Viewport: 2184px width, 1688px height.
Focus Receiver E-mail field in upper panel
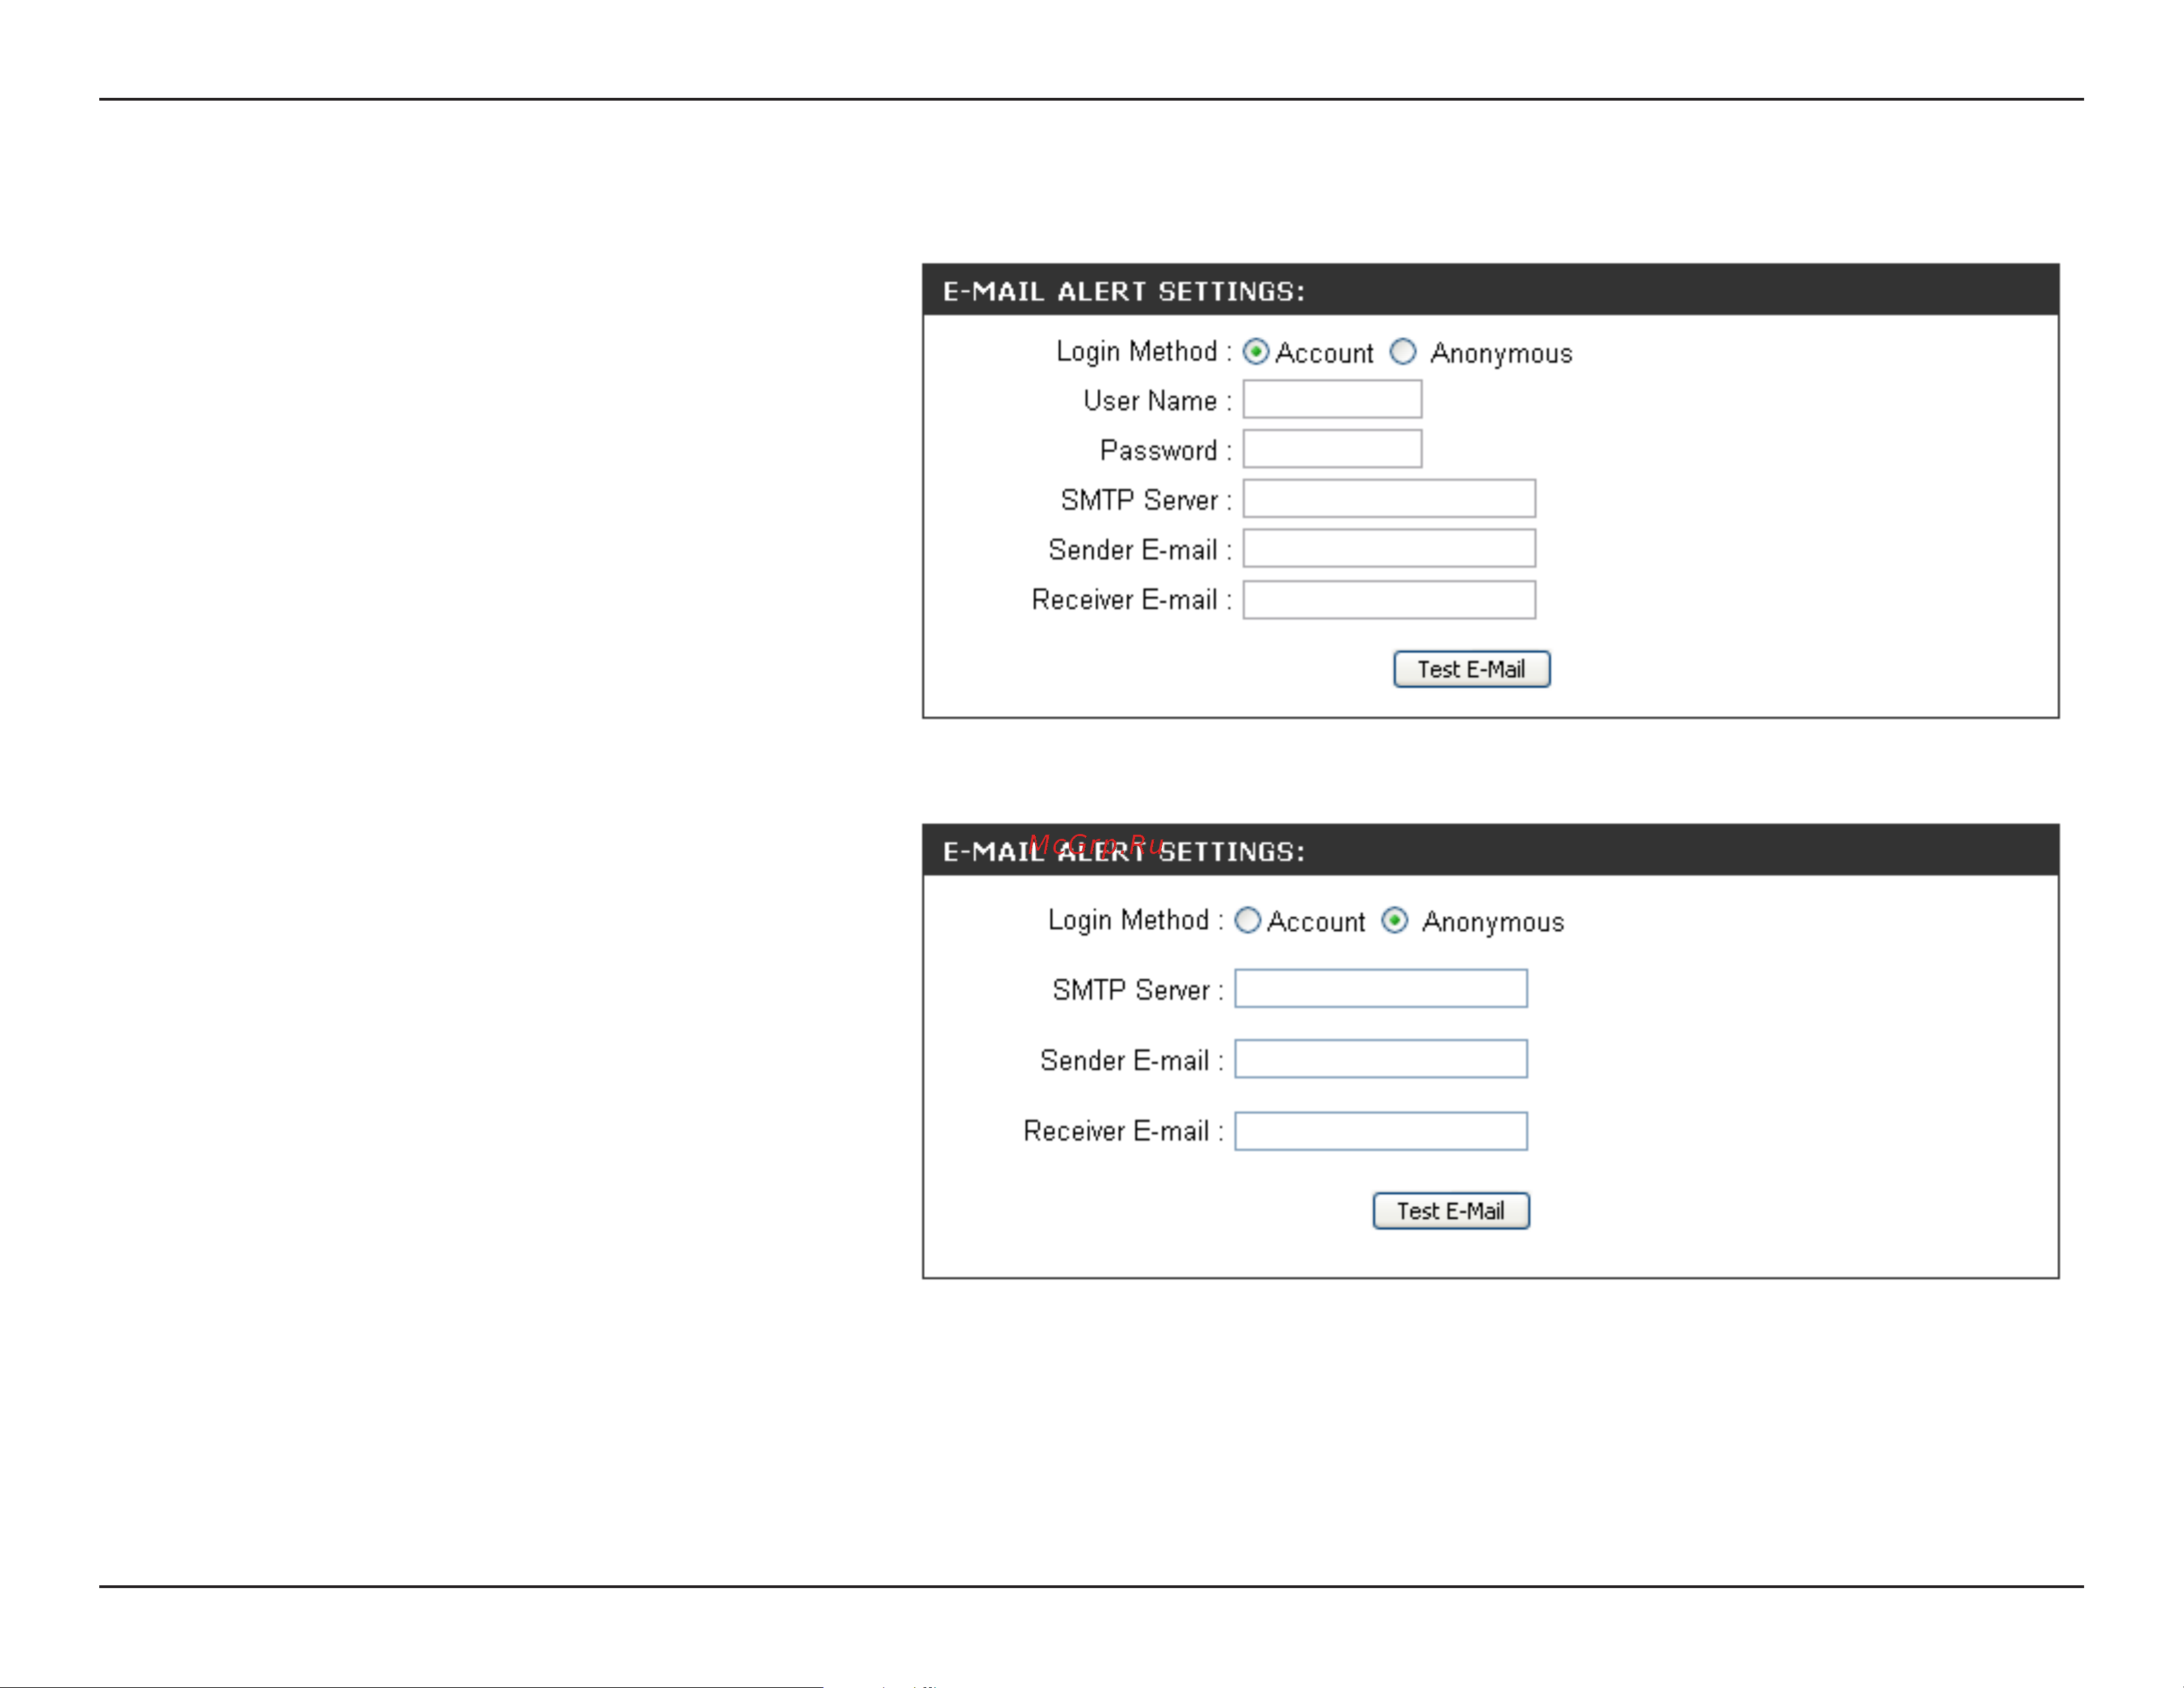[1389, 600]
